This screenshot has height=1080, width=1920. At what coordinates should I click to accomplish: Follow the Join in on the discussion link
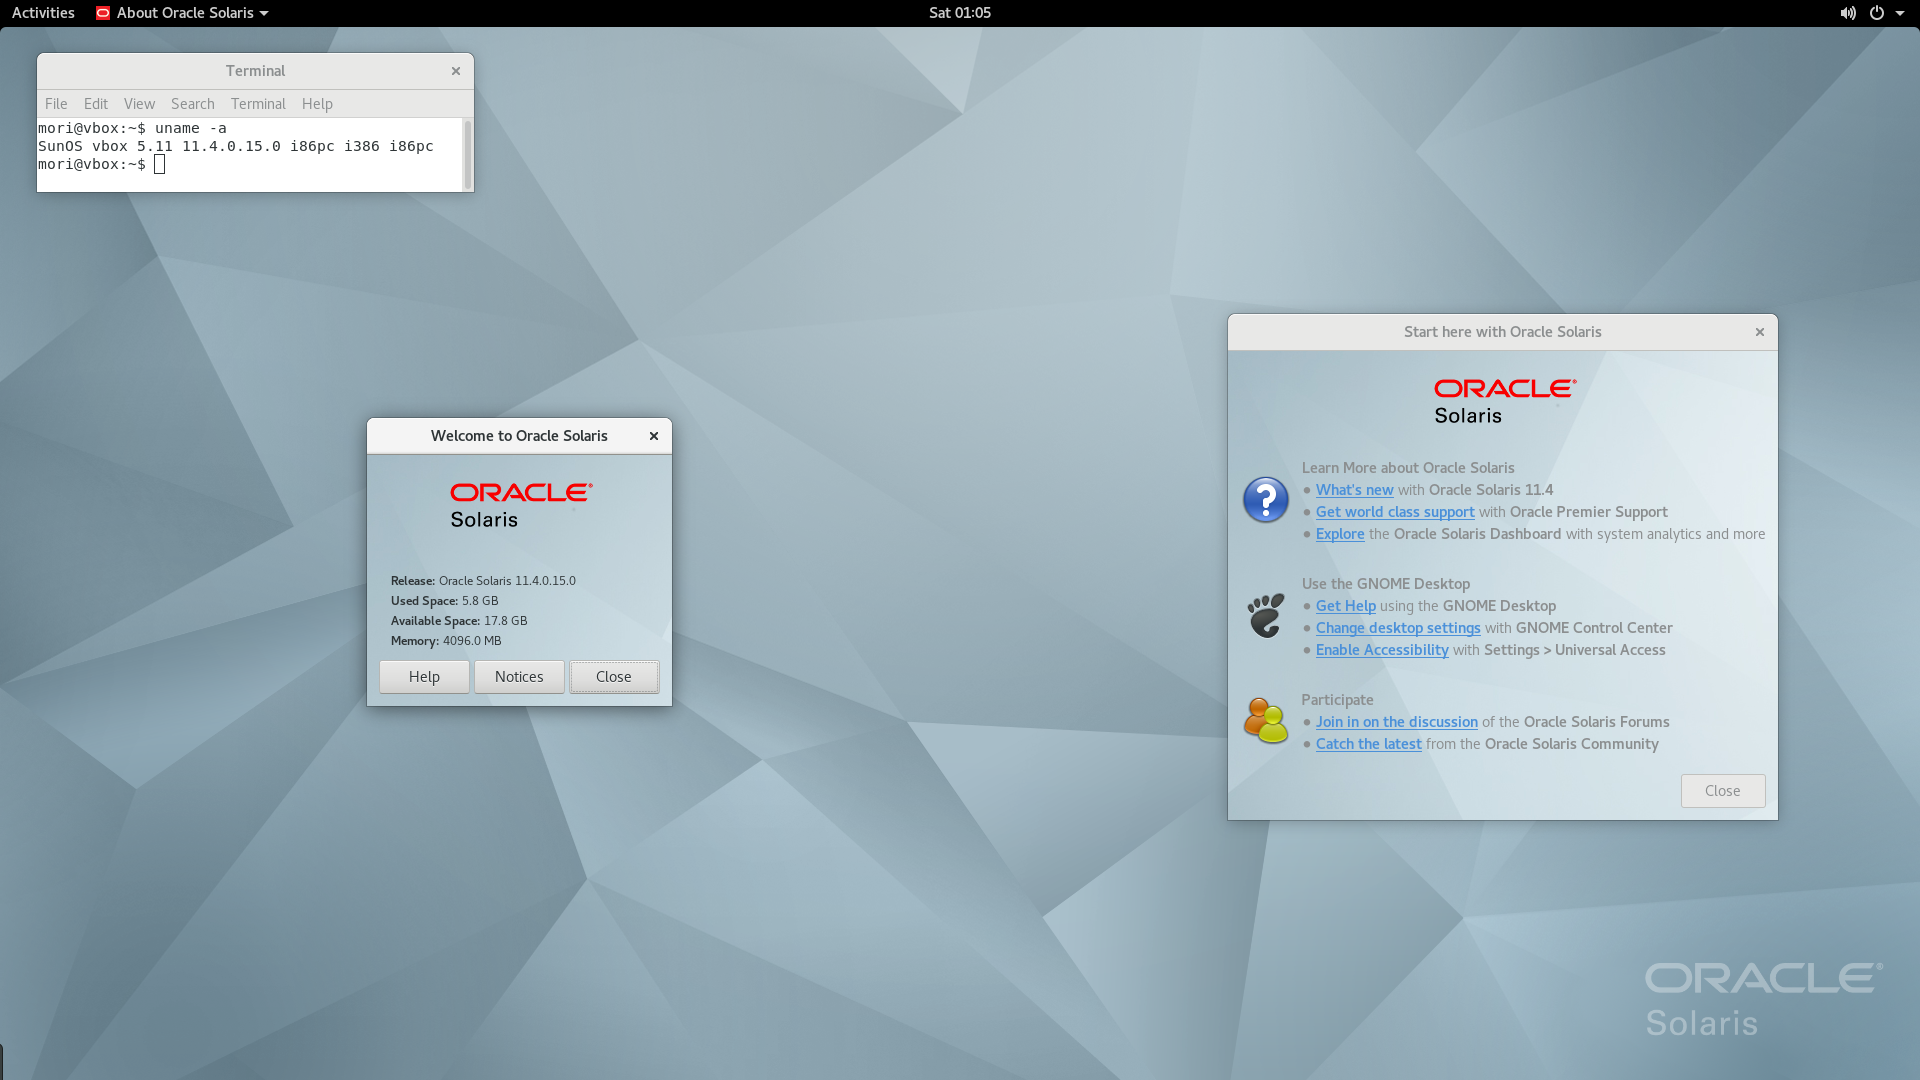point(1396,721)
